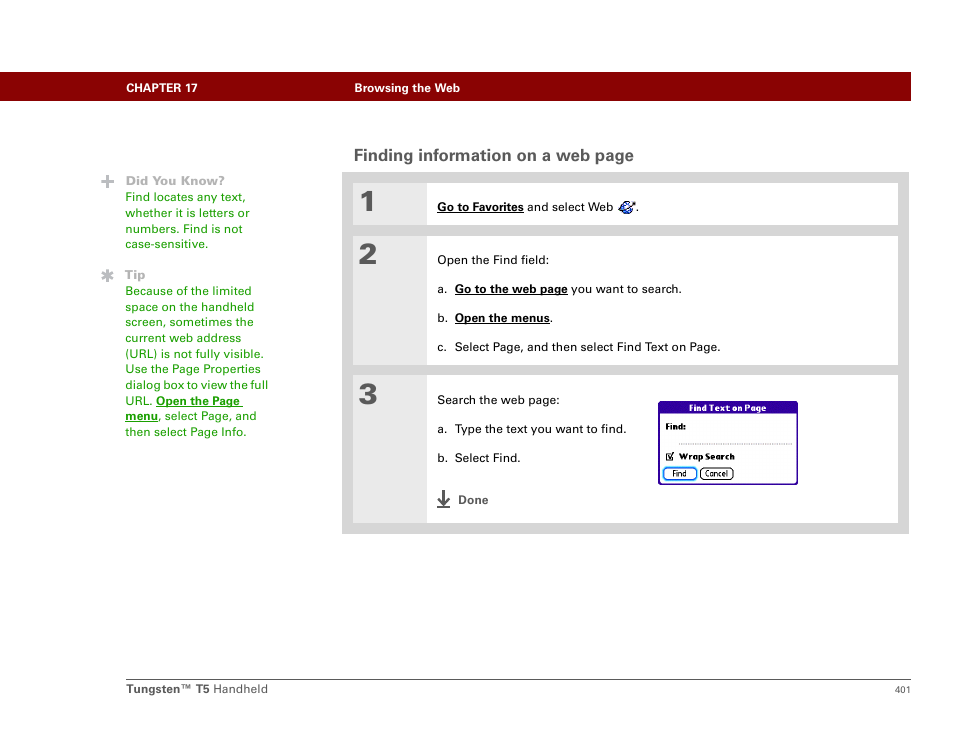
Task: Click the 'Open the Find field:' text
Action: coord(493,260)
